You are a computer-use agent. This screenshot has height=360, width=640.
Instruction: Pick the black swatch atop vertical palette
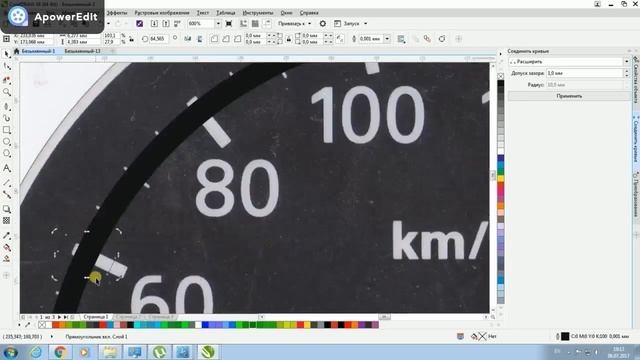(501, 84)
